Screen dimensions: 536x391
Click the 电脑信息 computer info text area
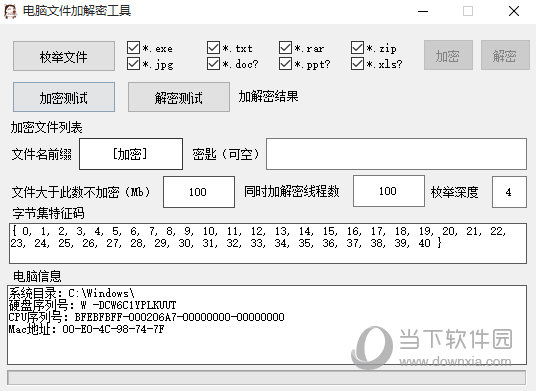pyautogui.click(x=267, y=325)
